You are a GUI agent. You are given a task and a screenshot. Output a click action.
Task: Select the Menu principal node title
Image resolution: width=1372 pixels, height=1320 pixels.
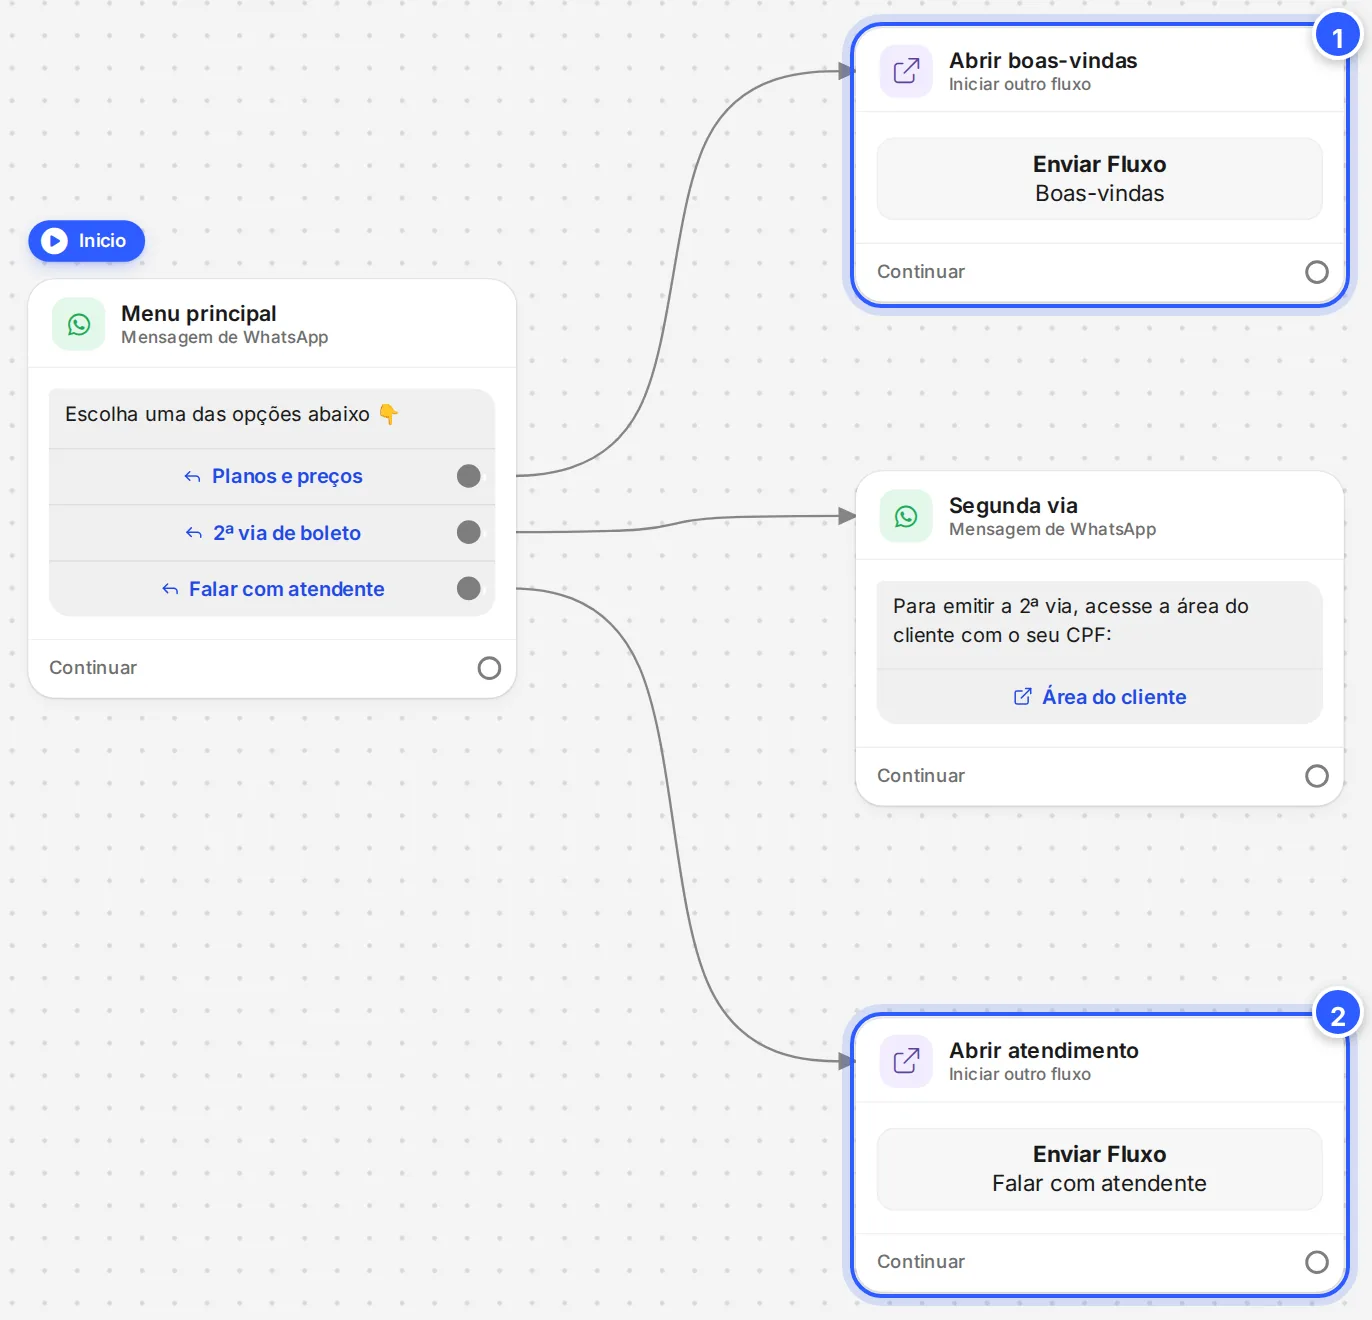point(199,313)
